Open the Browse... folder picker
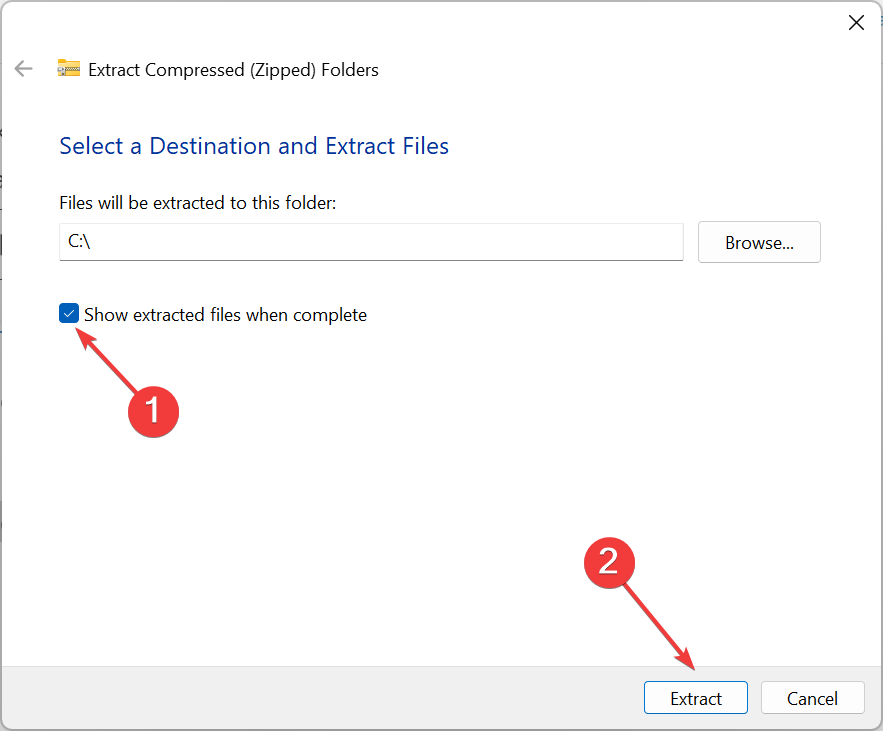Screen dimensions: 883x731 [759, 242]
